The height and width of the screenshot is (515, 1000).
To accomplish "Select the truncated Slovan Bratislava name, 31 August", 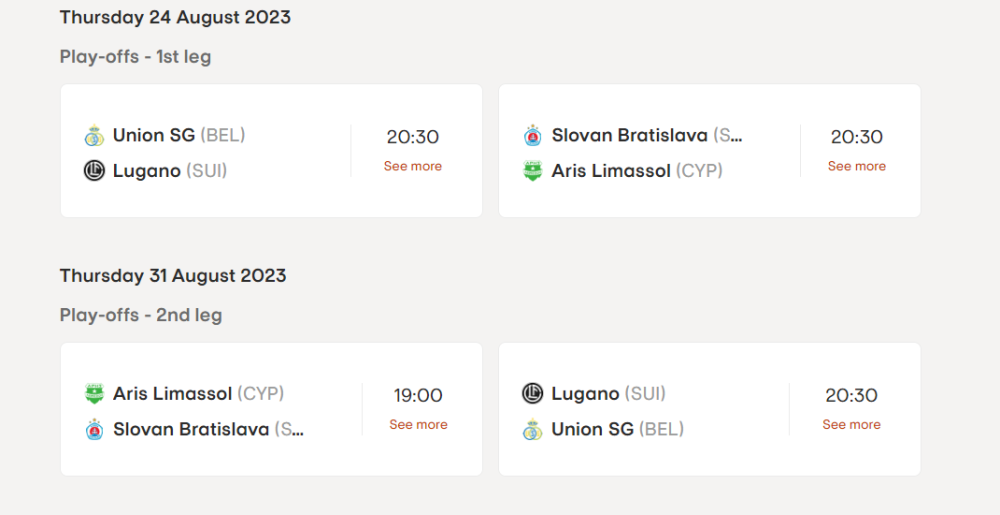I will point(208,430).
